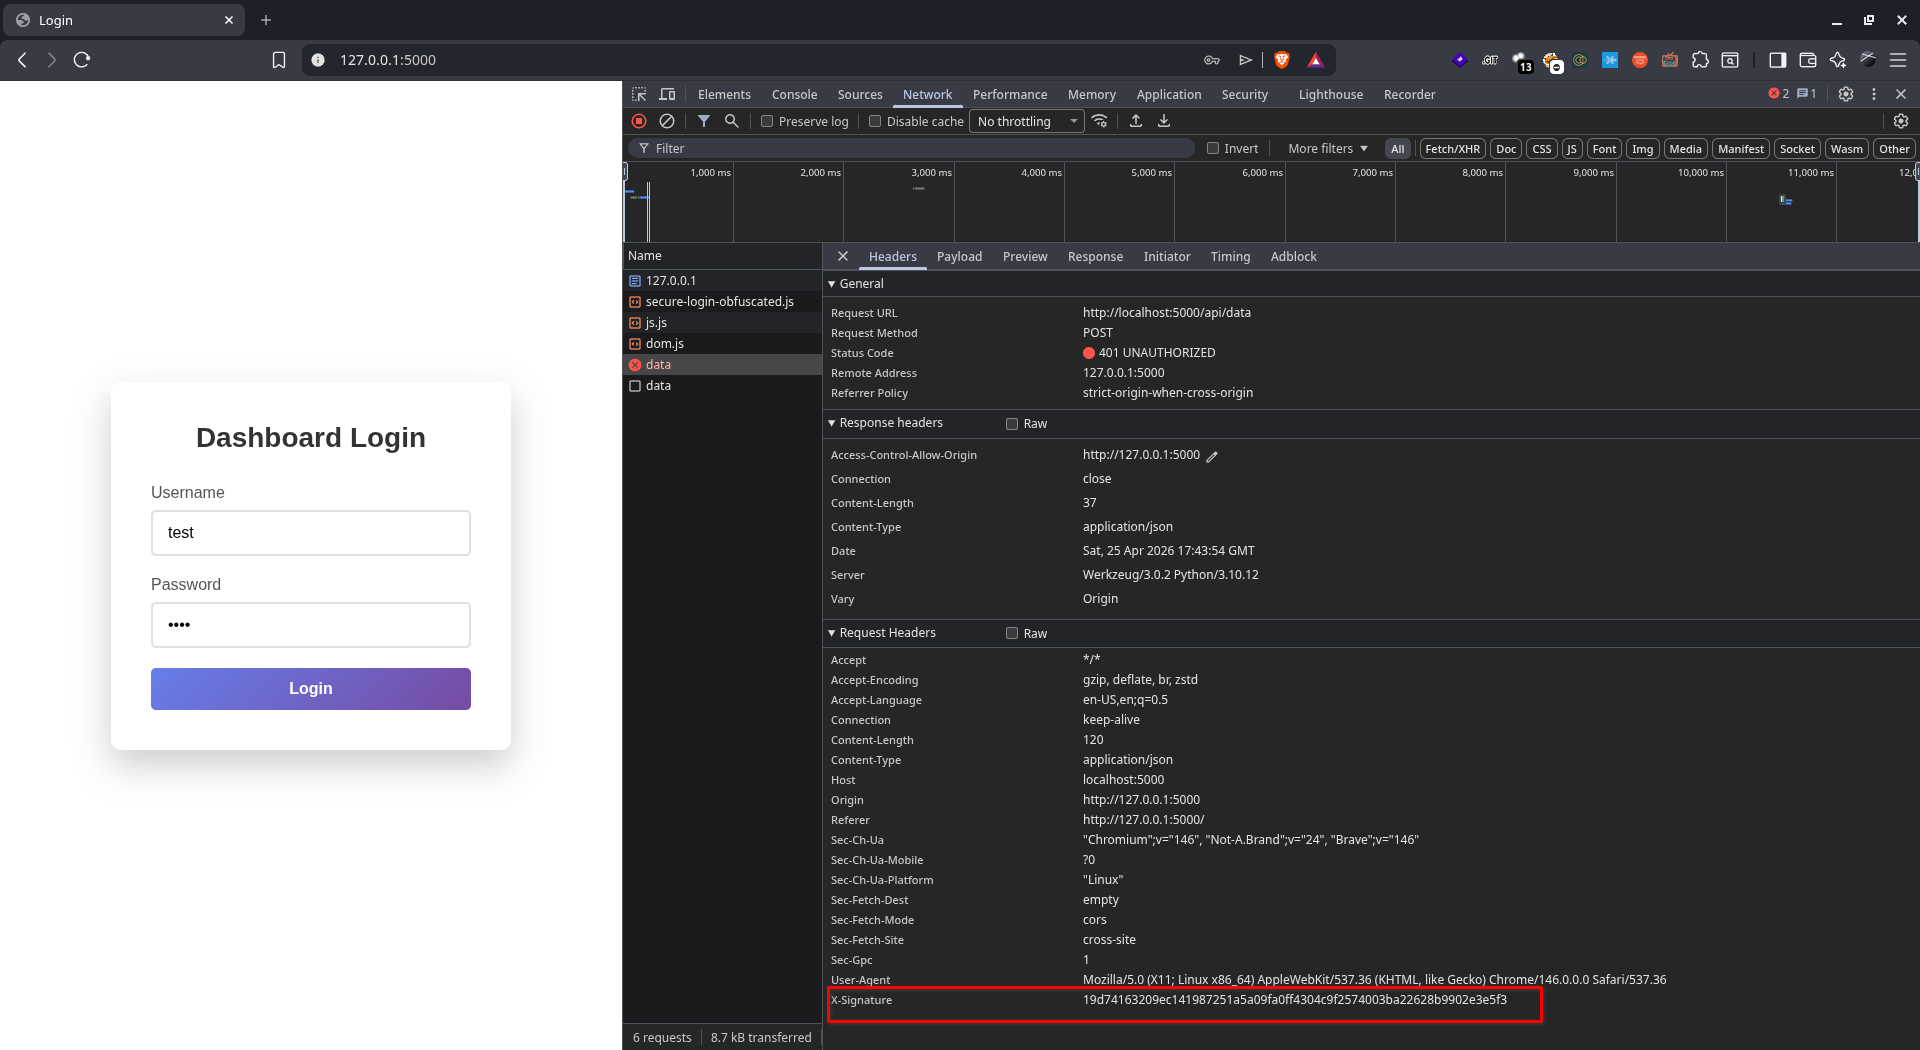1920x1050 pixels.
Task: Import HAR file upload icon
Action: pos(1136,121)
